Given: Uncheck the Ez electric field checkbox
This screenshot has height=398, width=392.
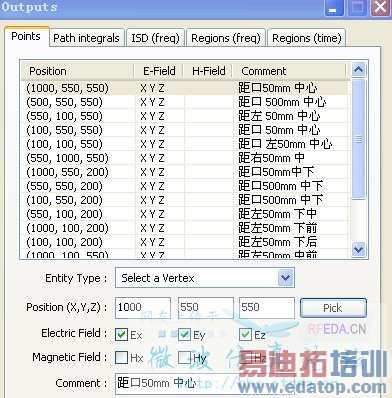Looking at the screenshot, I should (x=245, y=334).
